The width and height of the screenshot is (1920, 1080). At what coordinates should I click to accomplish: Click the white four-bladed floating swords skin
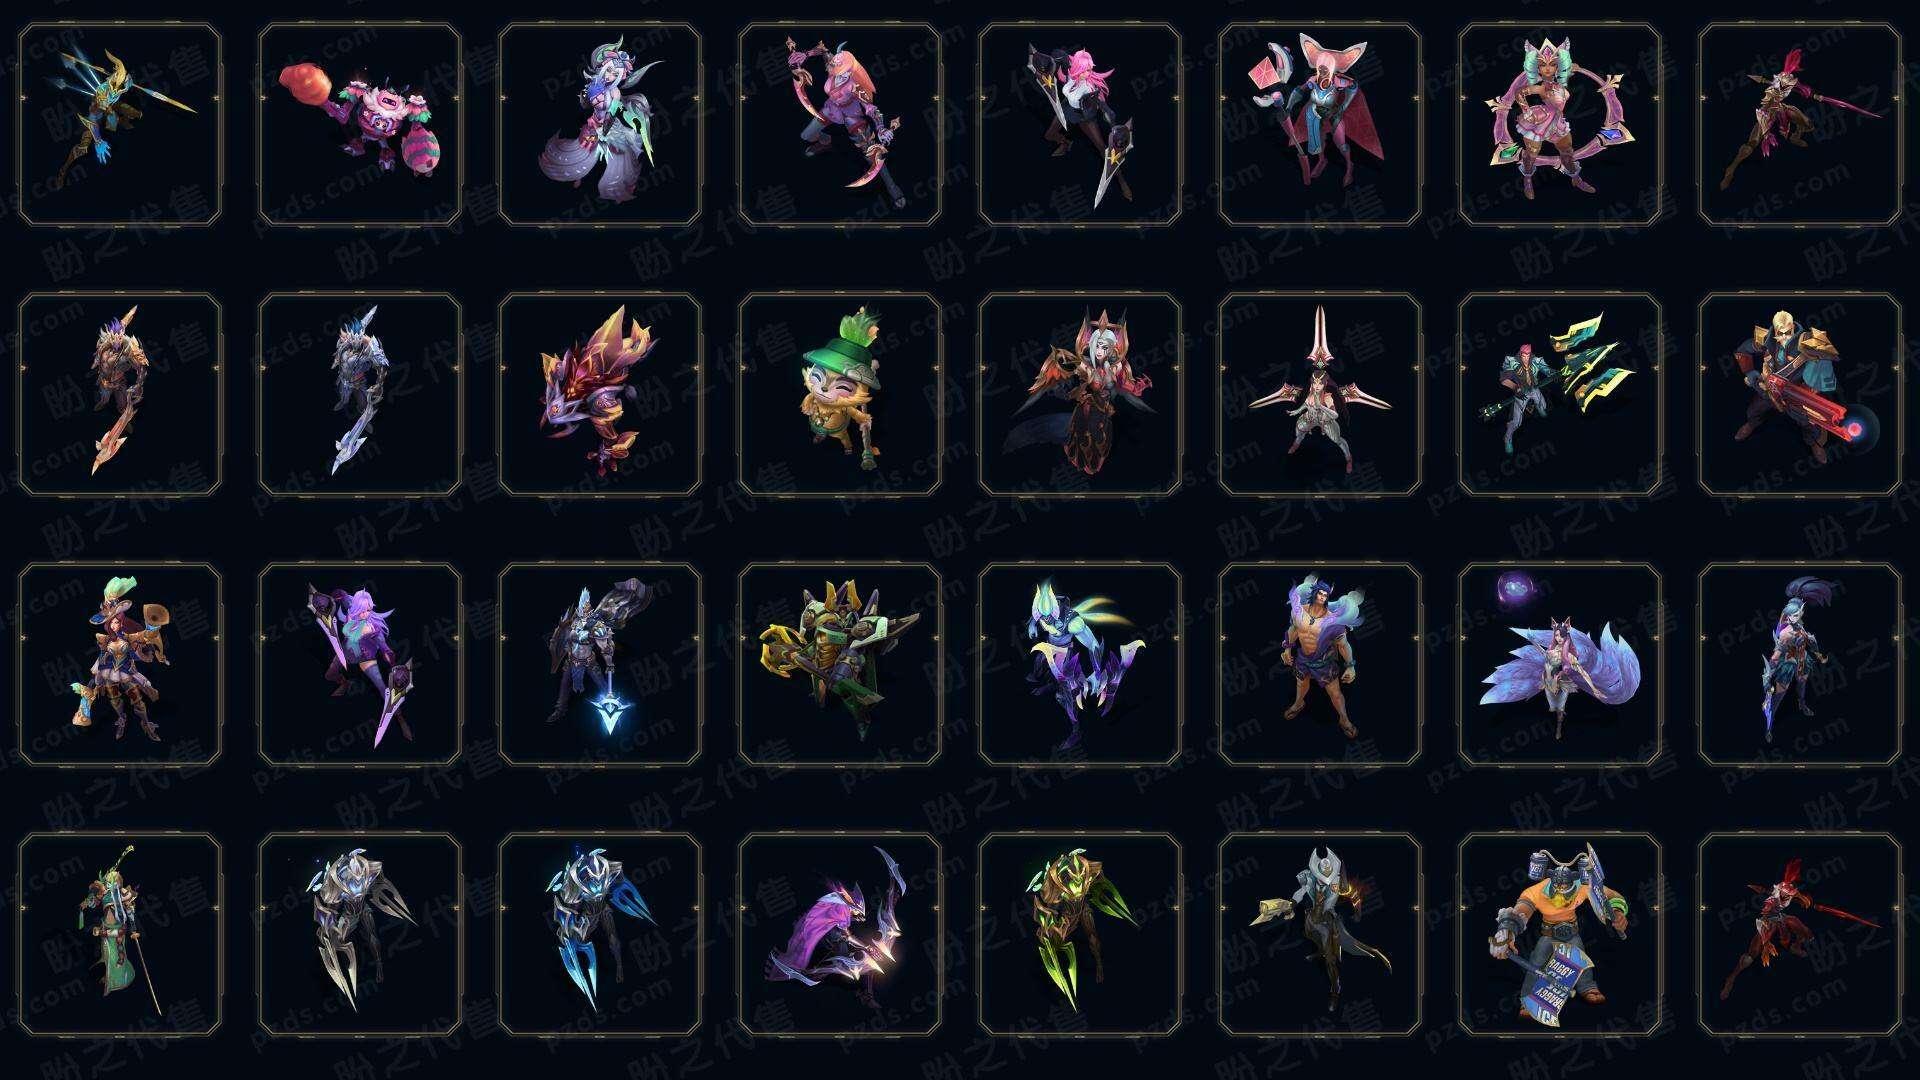pos(1320,395)
